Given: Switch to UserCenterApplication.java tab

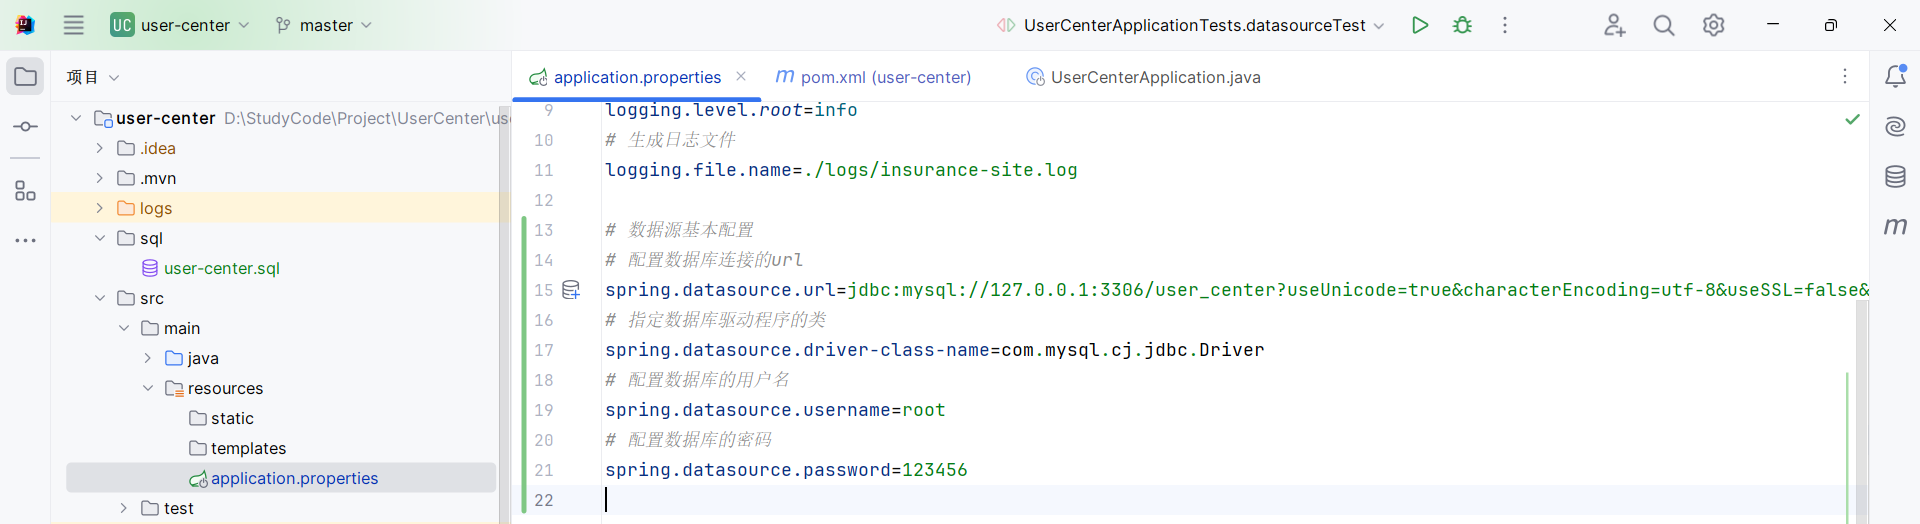Looking at the screenshot, I should tap(1143, 77).
